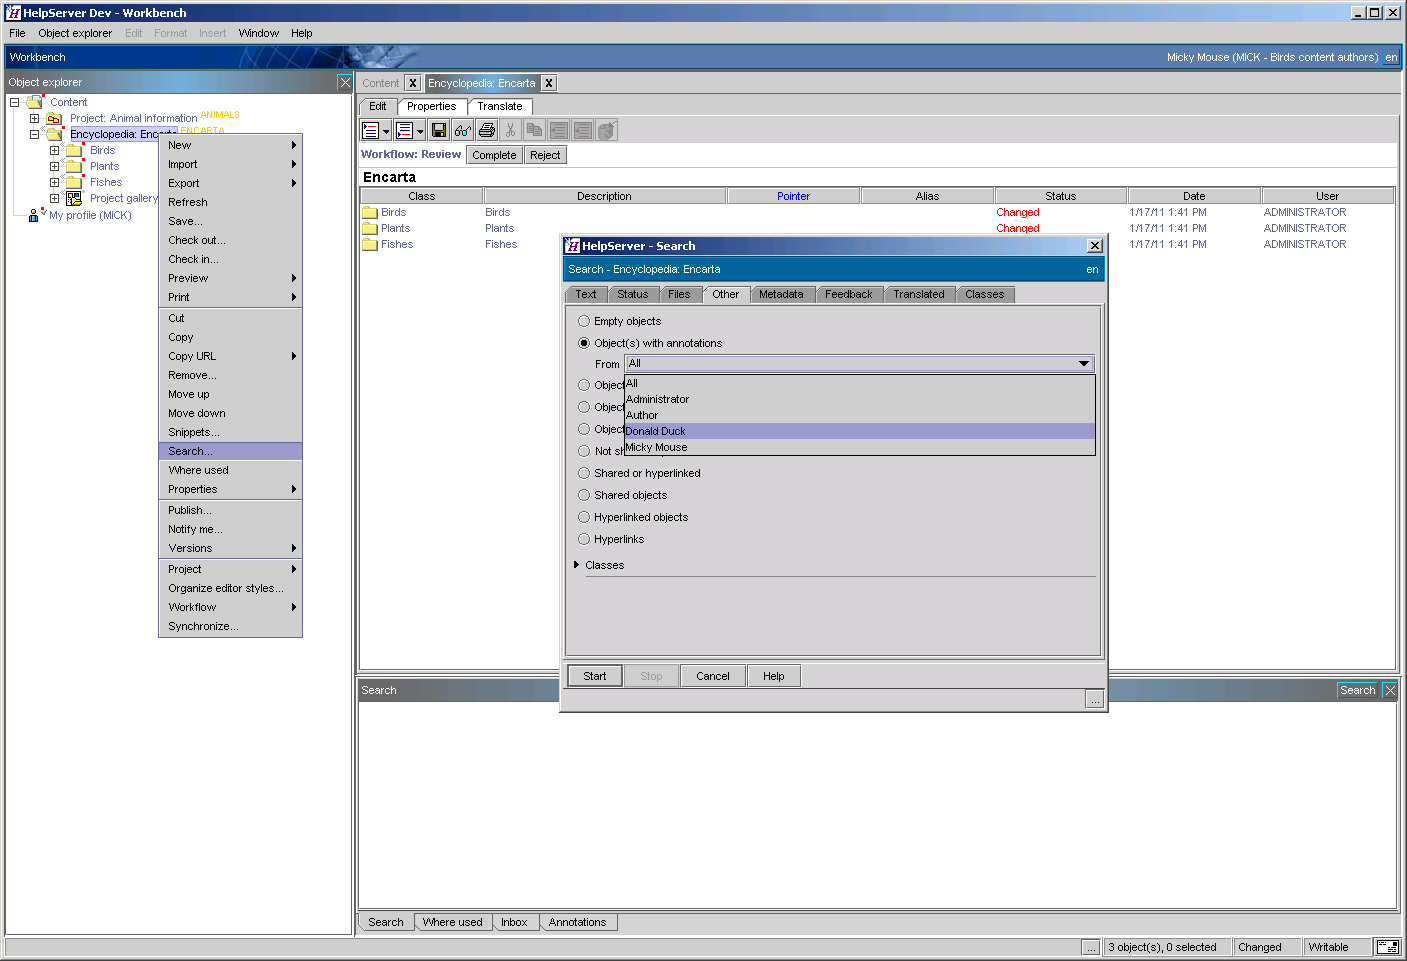The width and height of the screenshot is (1407, 961).
Task: Switch to the Metadata tab in Search dialog
Action: (x=781, y=294)
